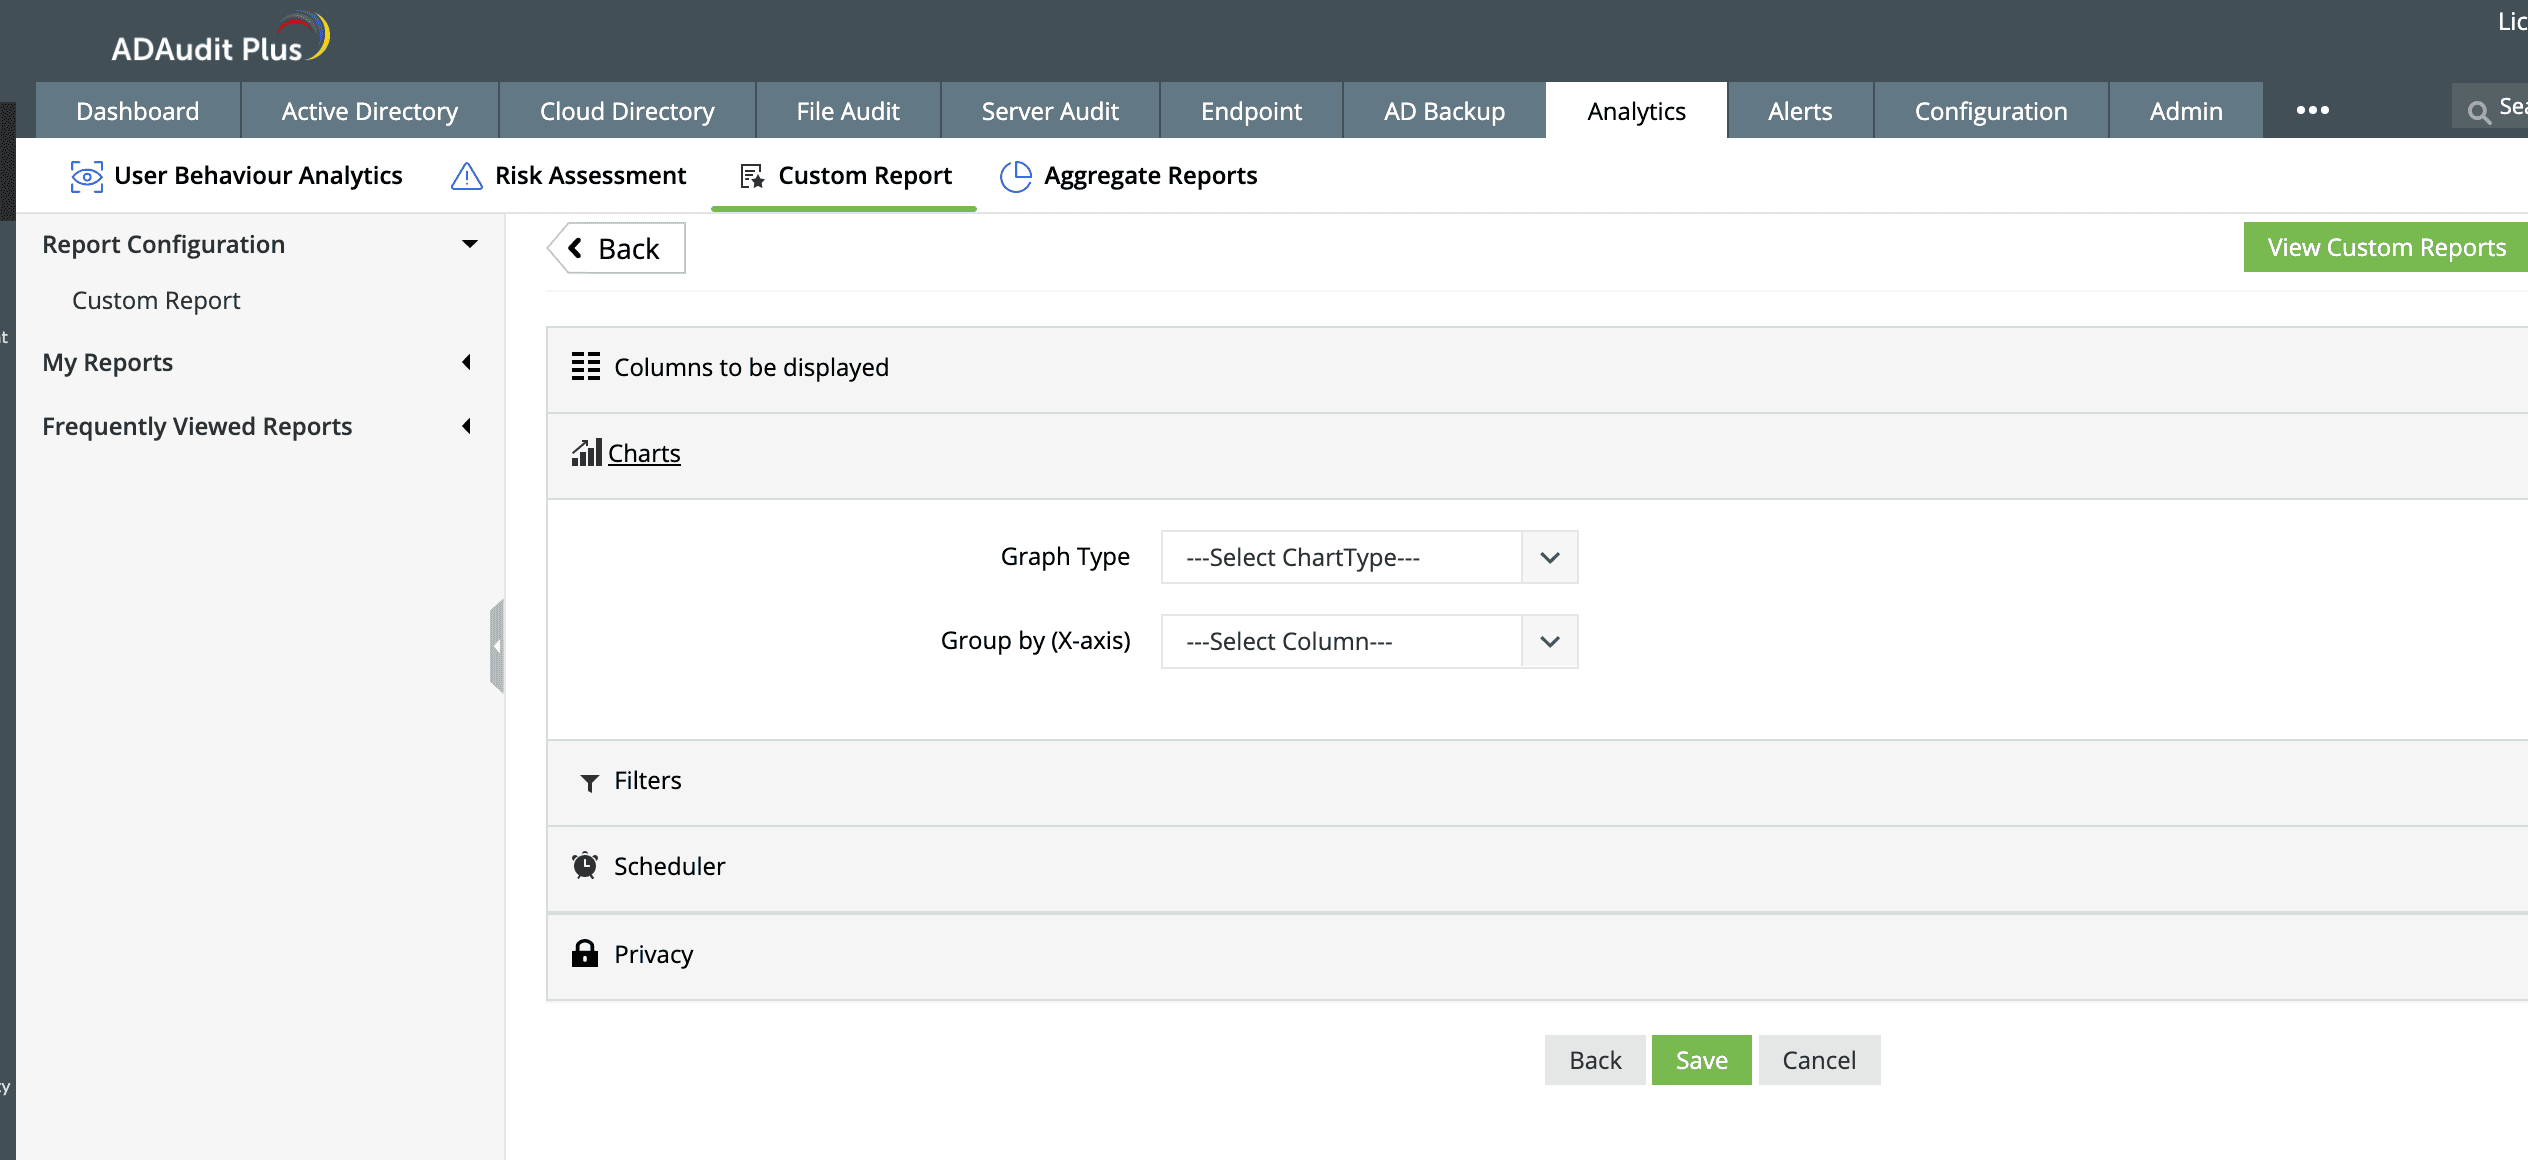Collapse the Report Configuration section

click(x=469, y=244)
